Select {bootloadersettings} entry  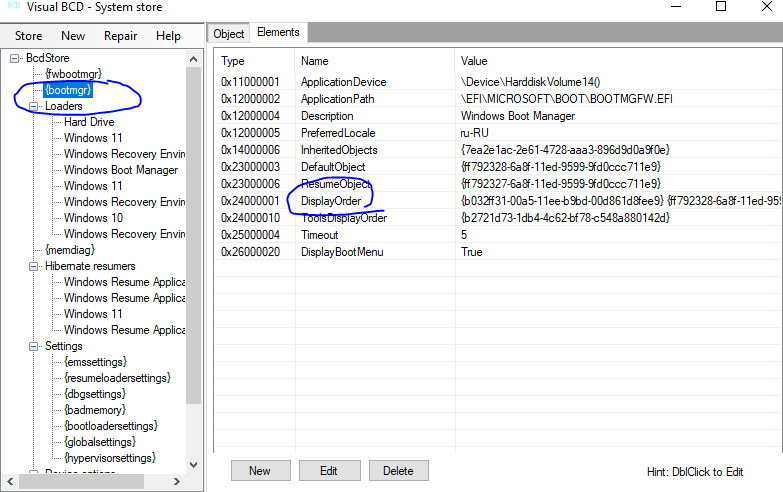click(111, 426)
